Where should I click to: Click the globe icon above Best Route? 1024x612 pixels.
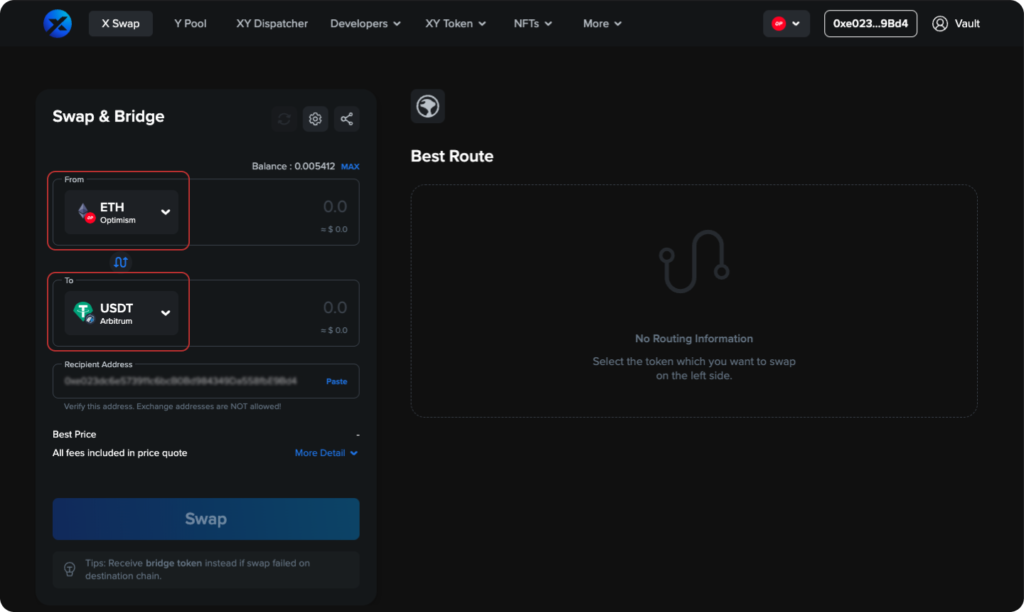coord(428,106)
